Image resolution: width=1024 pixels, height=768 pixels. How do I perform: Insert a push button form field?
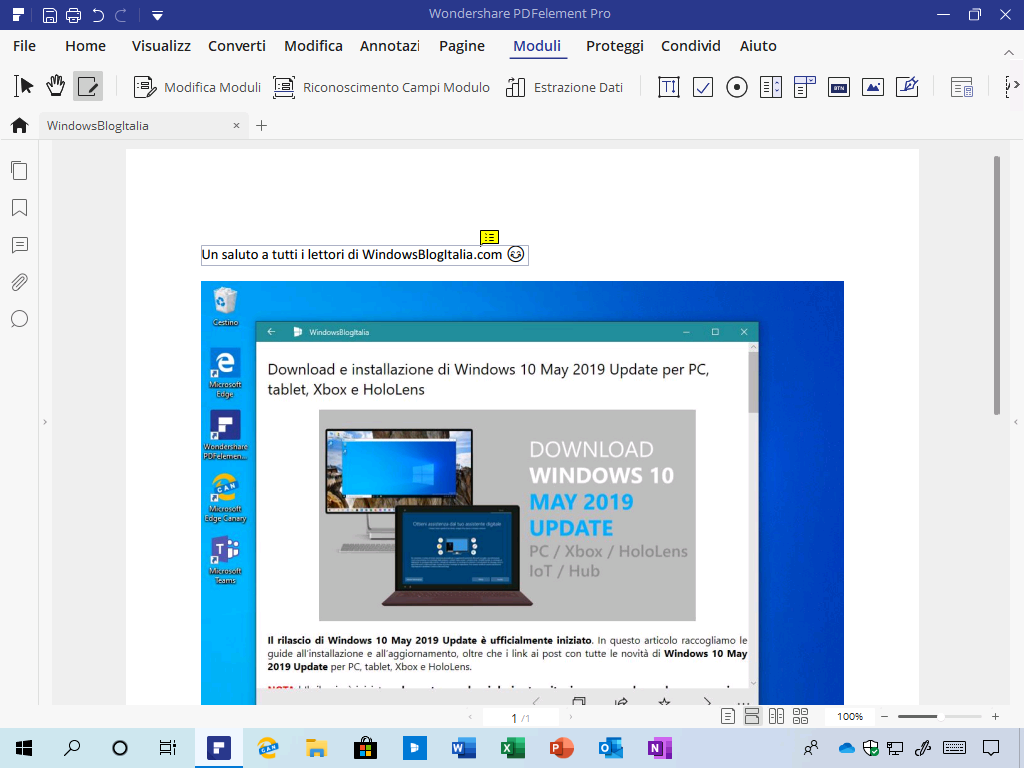click(x=839, y=87)
